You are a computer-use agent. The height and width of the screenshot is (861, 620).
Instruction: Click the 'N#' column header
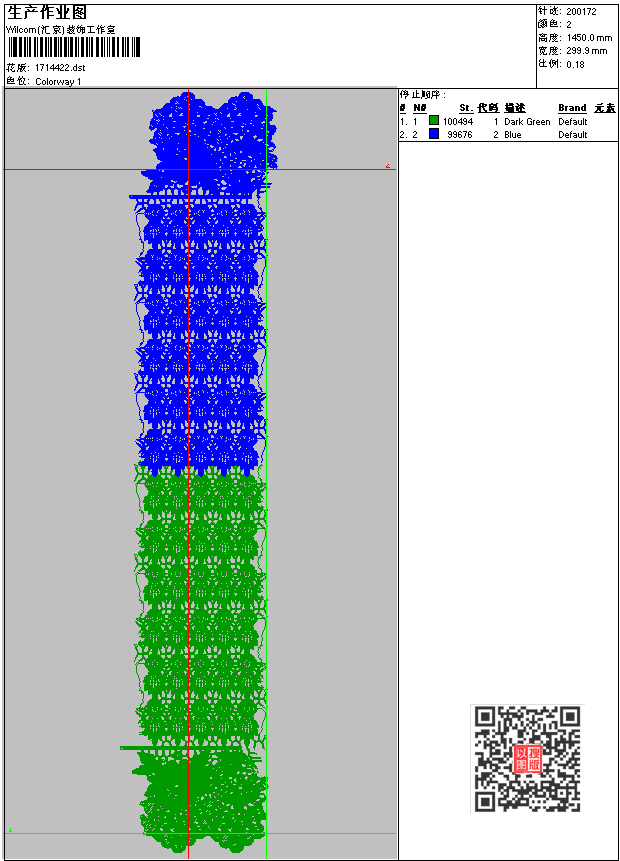[420, 108]
